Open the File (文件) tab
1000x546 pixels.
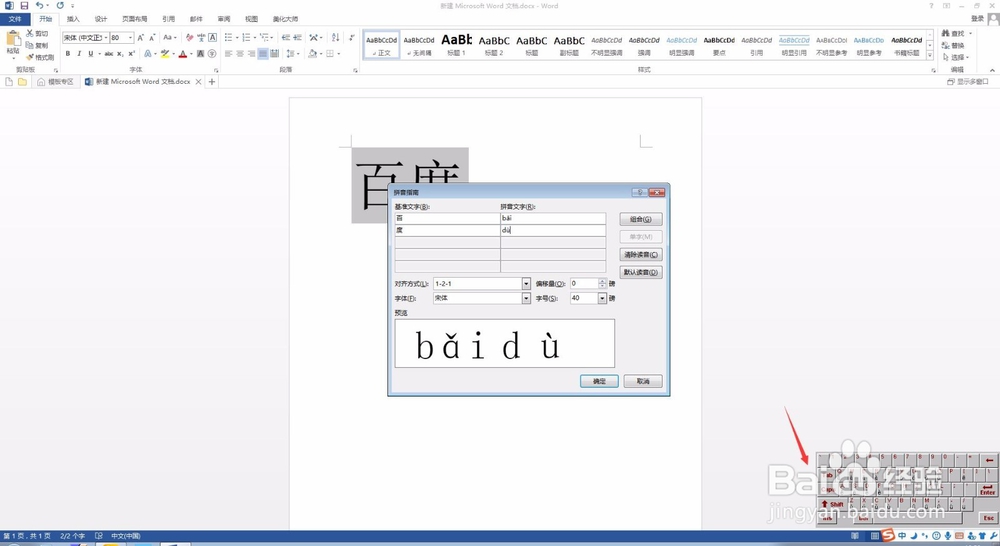coord(15,19)
